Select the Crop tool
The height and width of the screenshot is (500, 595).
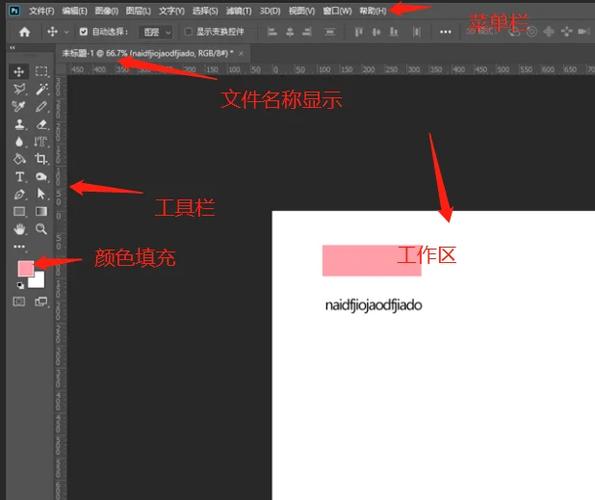pyautogui.click(x=41, y=159)
